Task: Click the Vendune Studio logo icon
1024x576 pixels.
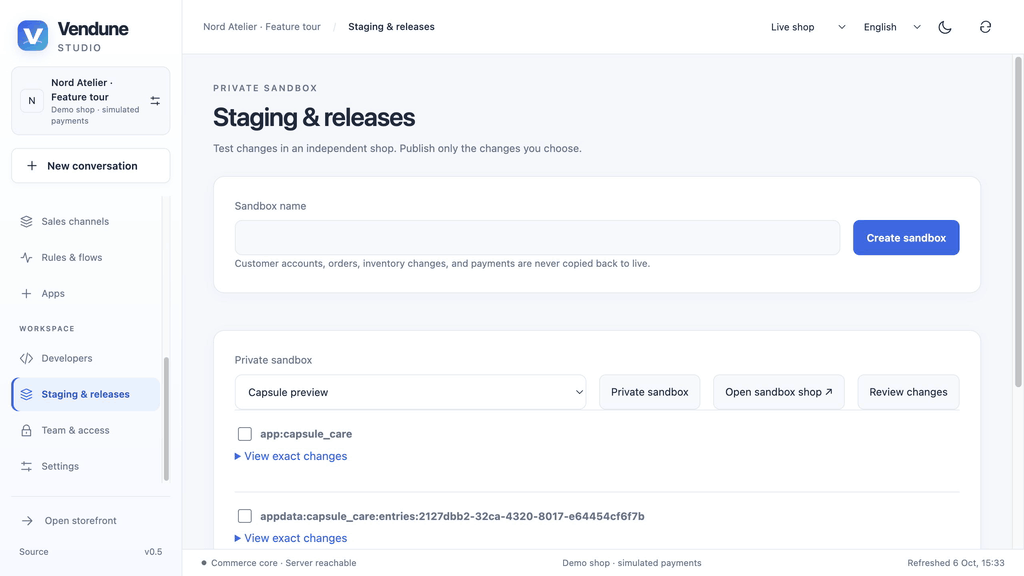Action: click(x=33, y=35)
